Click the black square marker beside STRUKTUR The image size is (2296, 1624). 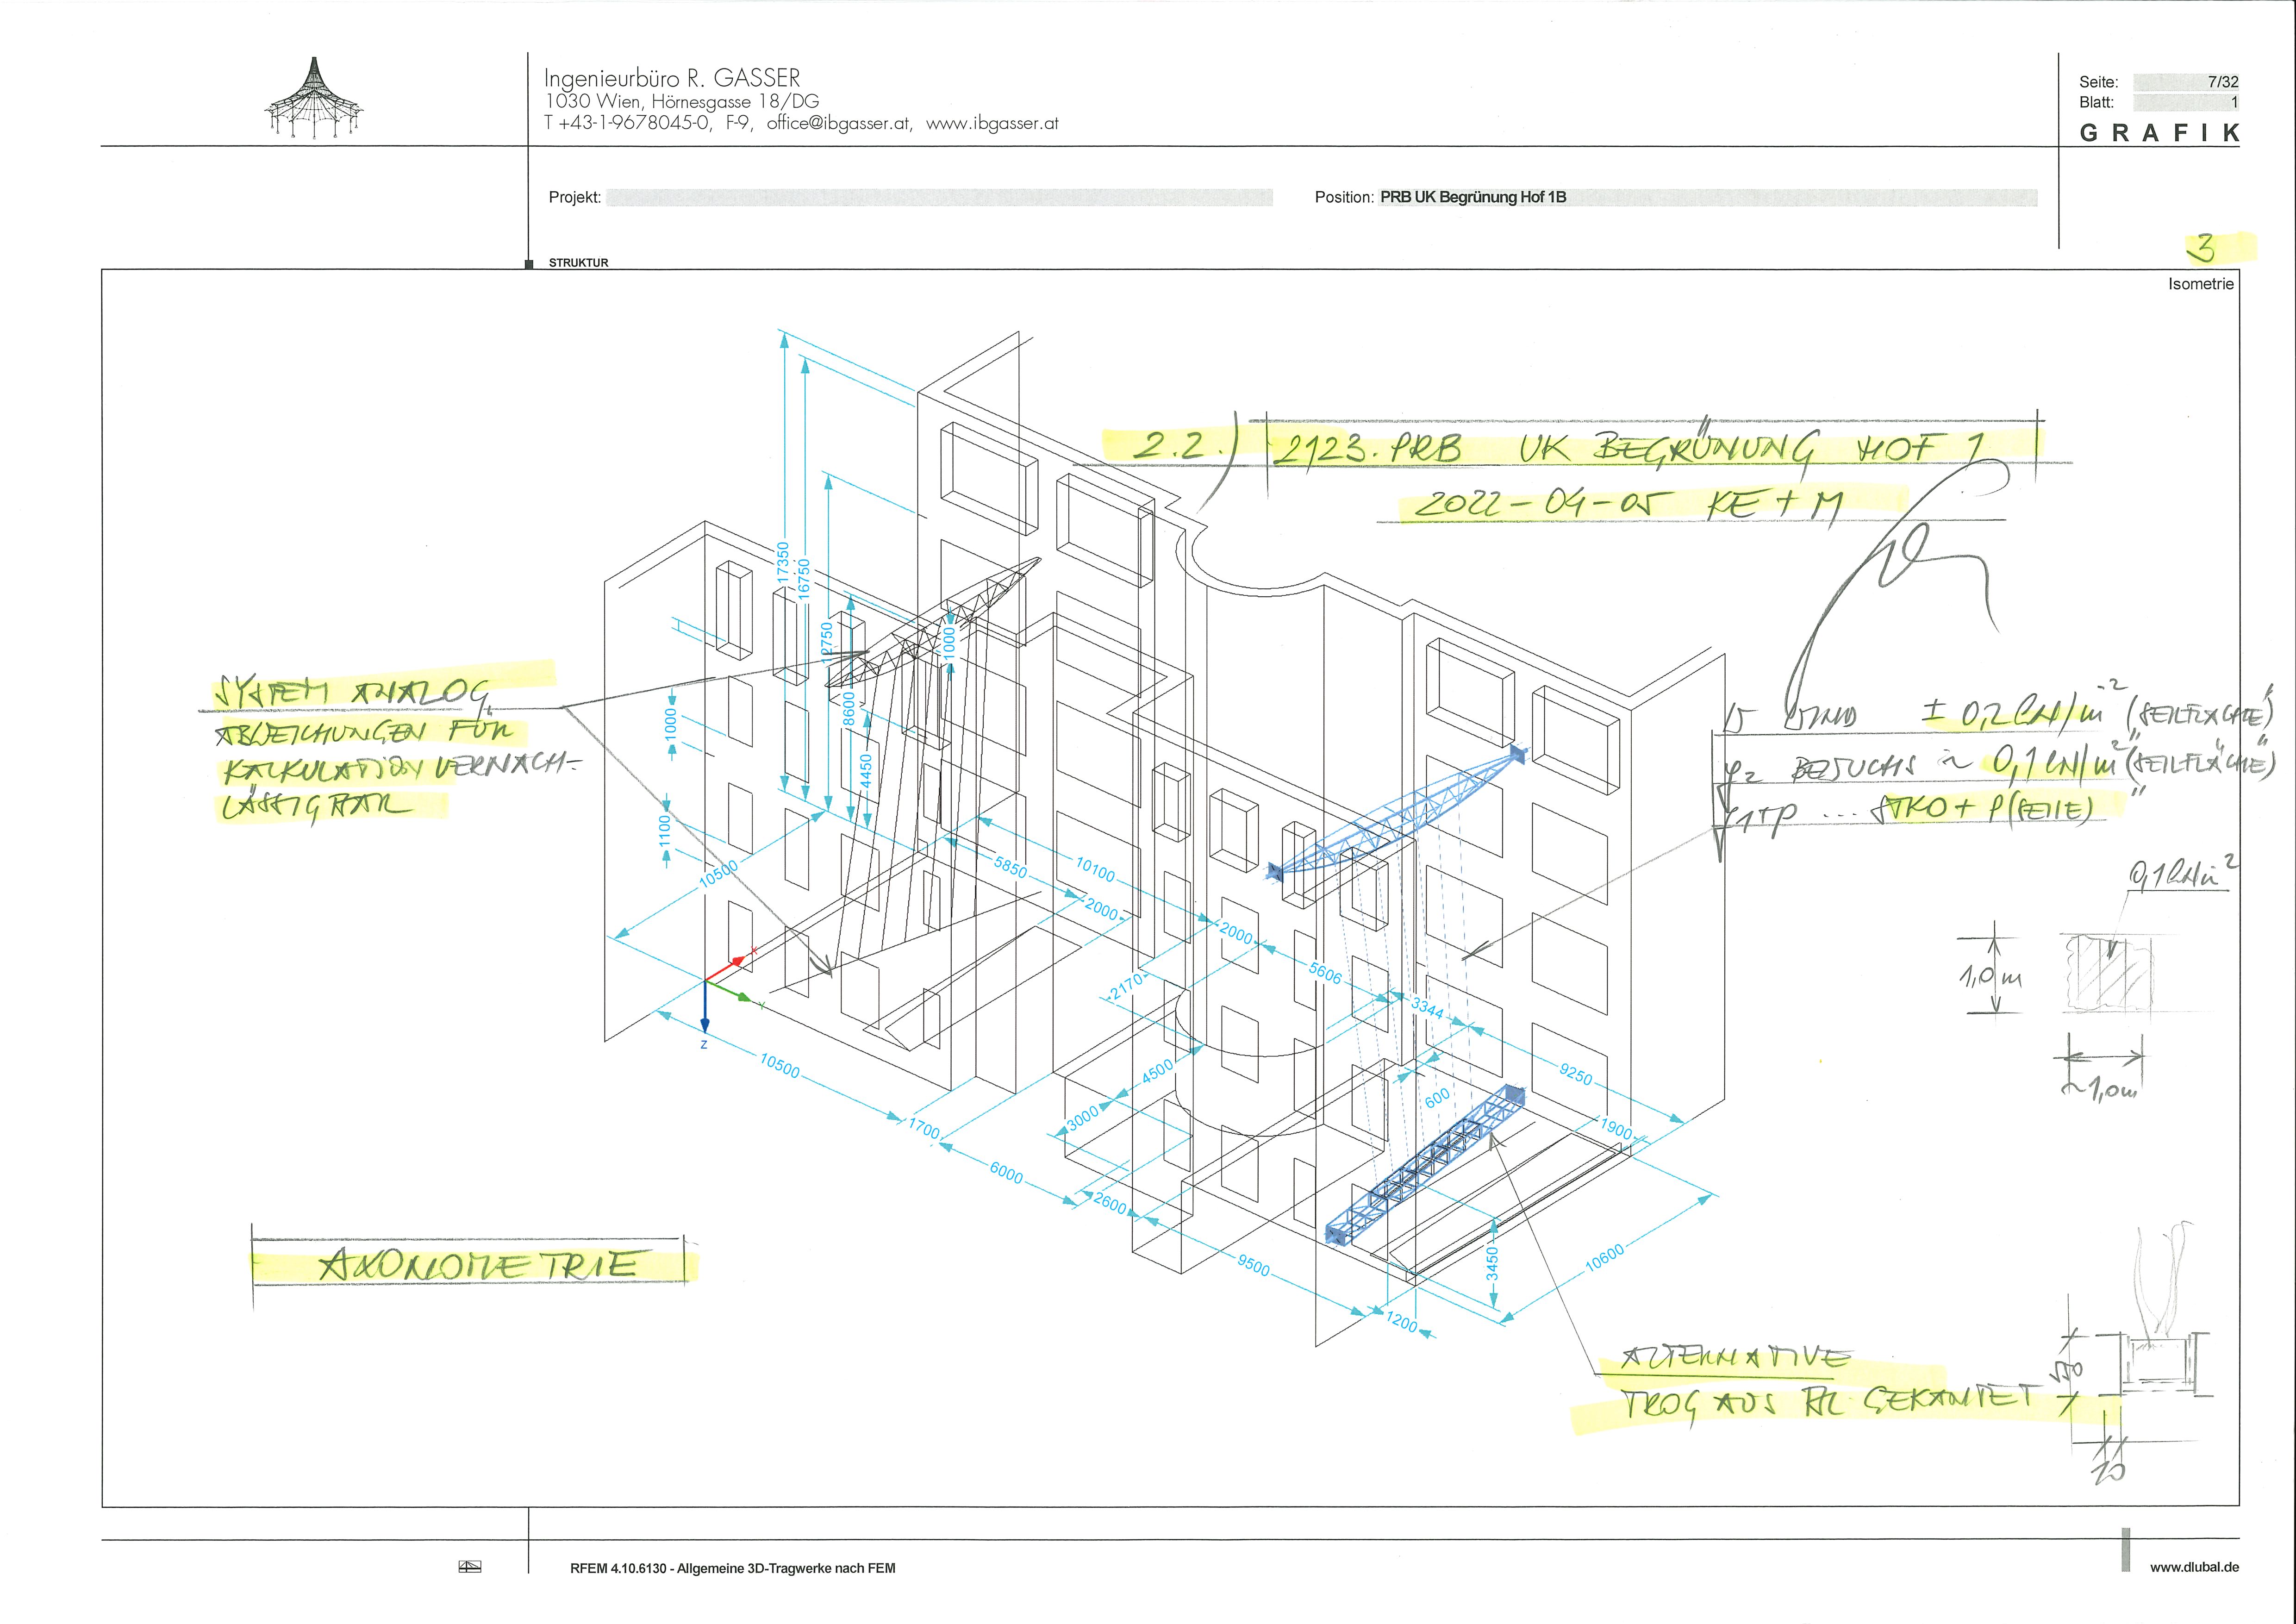point(529,264)
